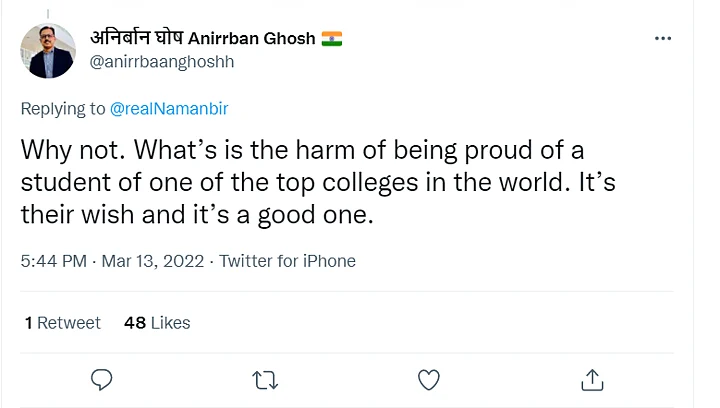Retweet using the arrows icon

[x=265, y=379]
